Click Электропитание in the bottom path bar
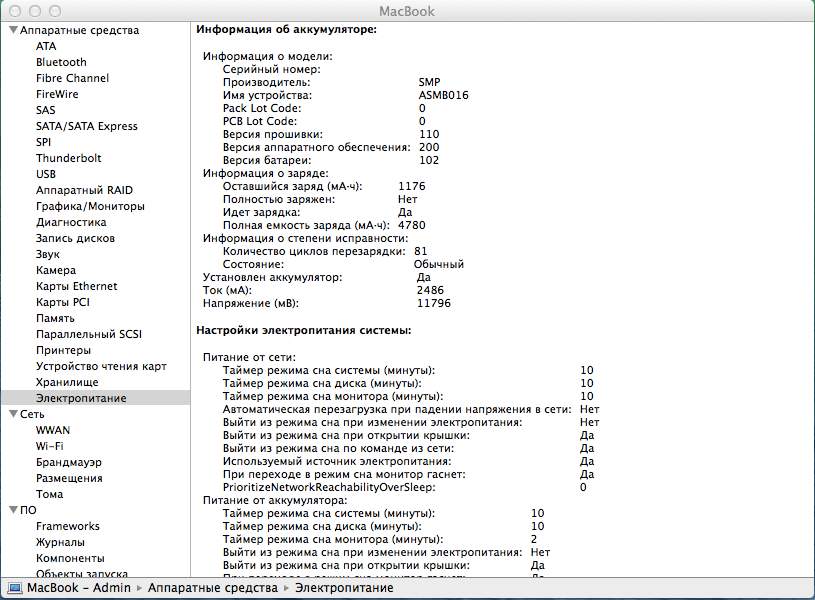Image resolution: width=815 pixels, height=600 pixels. [343, 588]
